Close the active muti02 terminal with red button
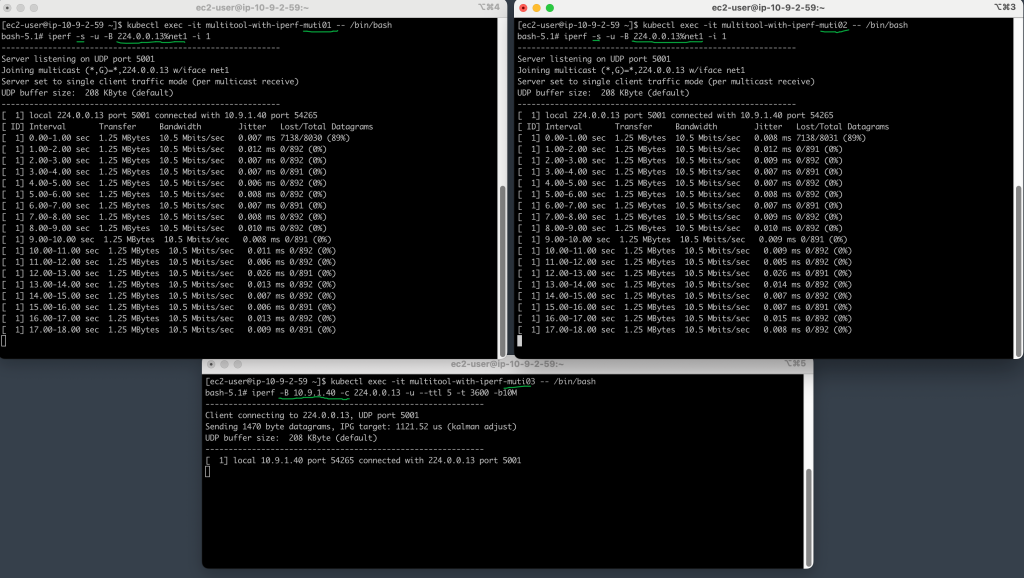1024x578 pixels. pos(523,8)
